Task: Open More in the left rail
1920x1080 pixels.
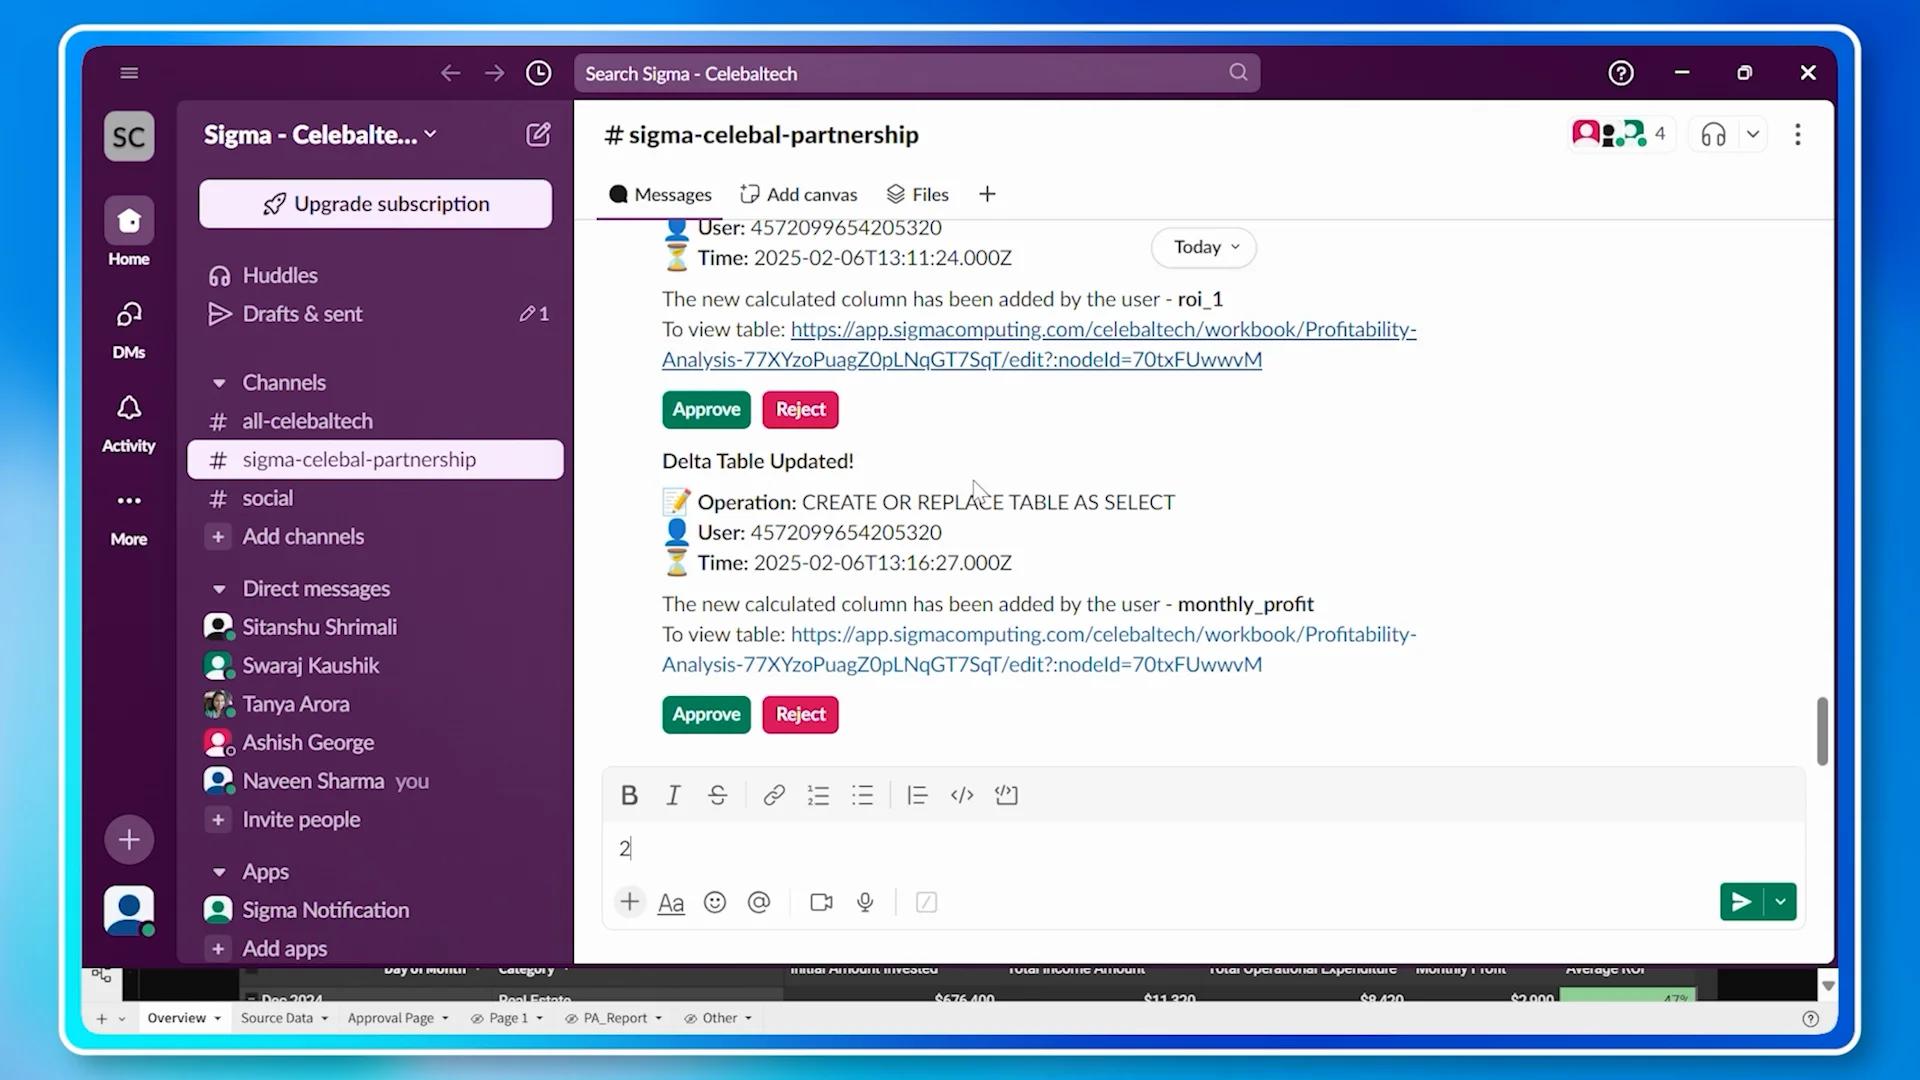Action: coord(129,517)
